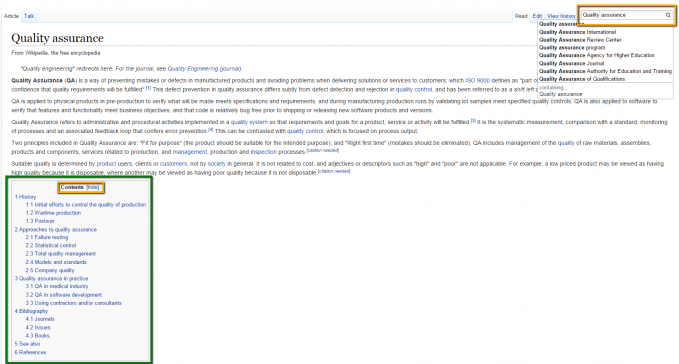Jump to 4.2 Issues
Image resolution: width=679 pixels, height=364 pixels.
tap(38, 328)
